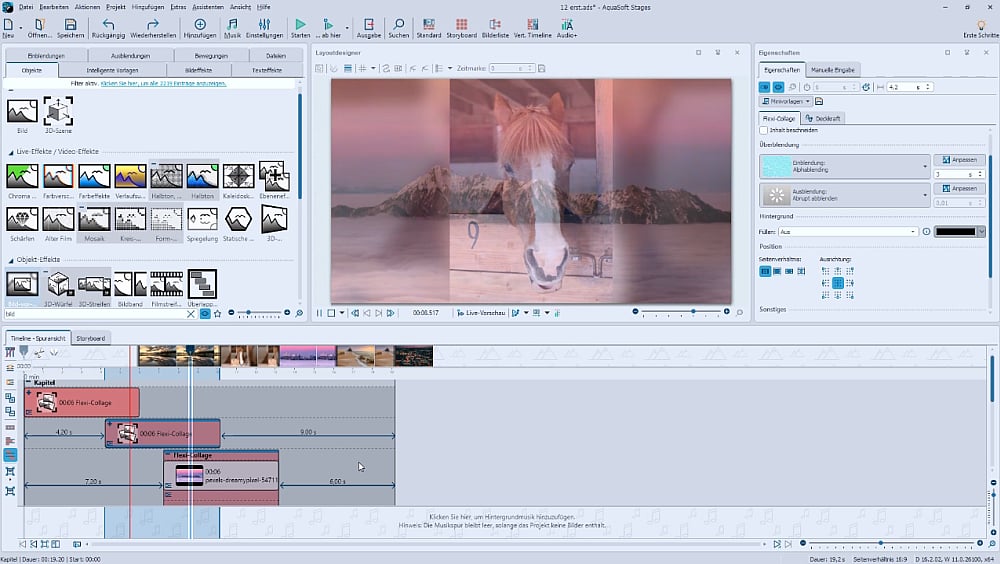Select the Filmstreifen object effect
Viewport: 1000px width, 564px height.
(166, 284)
